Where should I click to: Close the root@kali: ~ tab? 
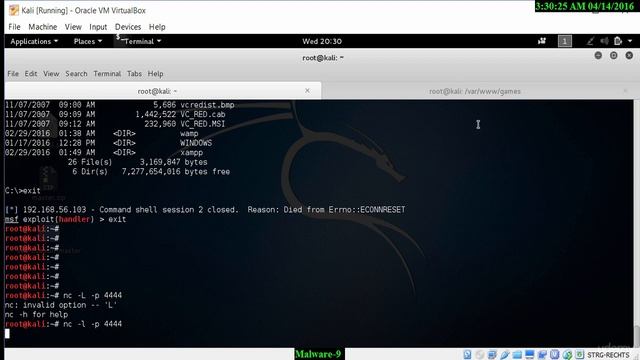tap(307, 91)
